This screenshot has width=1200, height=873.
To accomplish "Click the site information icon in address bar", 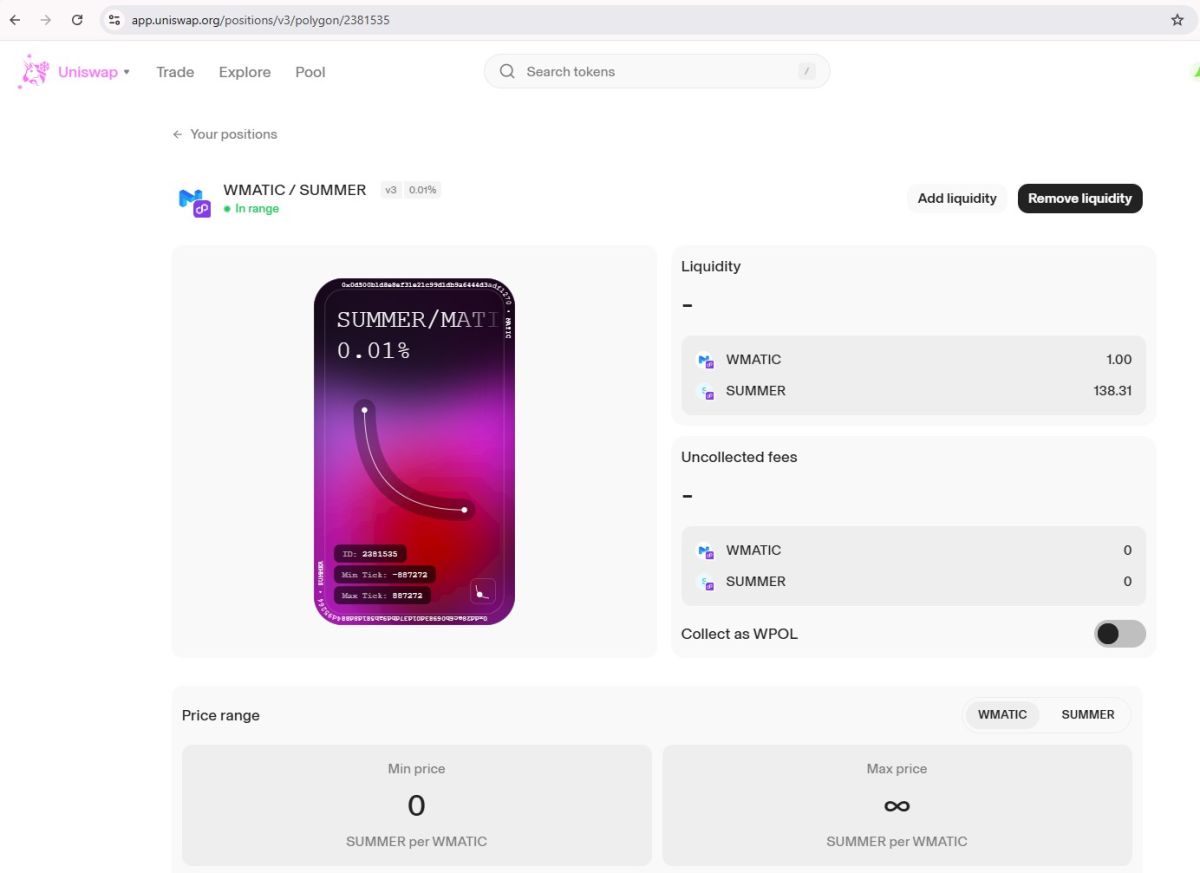I will 114,20.
